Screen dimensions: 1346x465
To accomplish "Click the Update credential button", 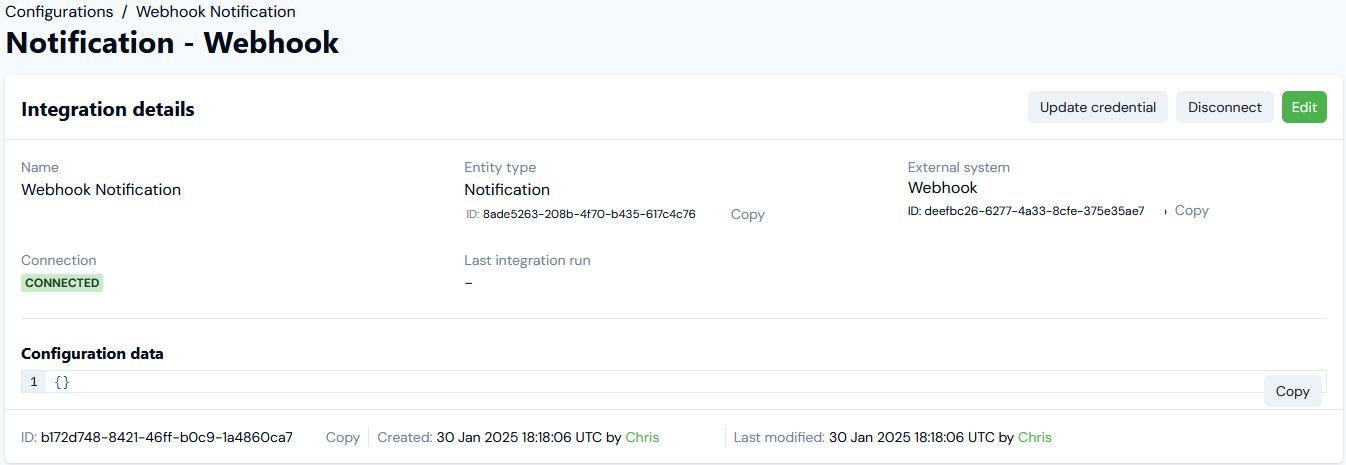I will tap(1097, 107).
